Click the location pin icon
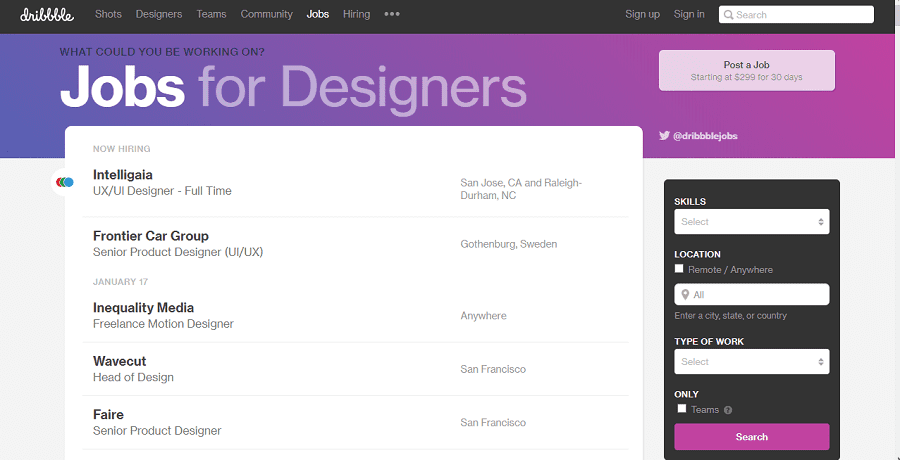The height and width of the screenshot is (460, 900). [685, 295]
